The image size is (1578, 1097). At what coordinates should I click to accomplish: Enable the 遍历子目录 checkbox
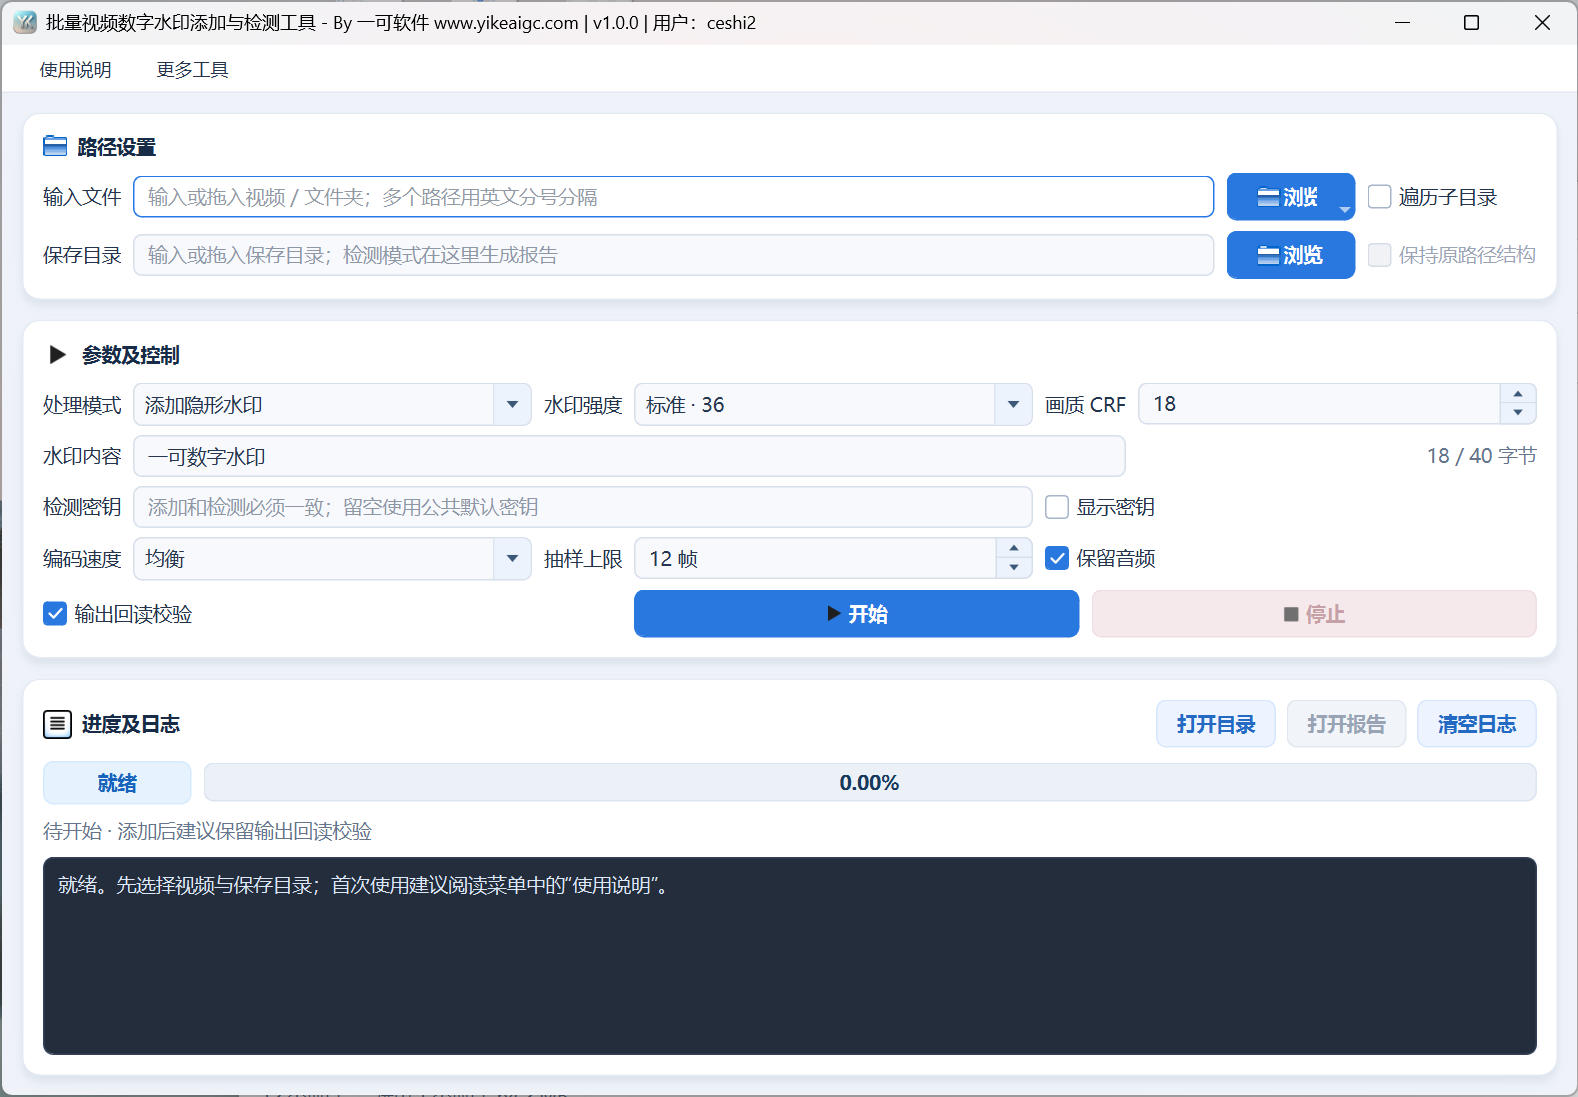pyautogui.click(x=1379, y=197)
